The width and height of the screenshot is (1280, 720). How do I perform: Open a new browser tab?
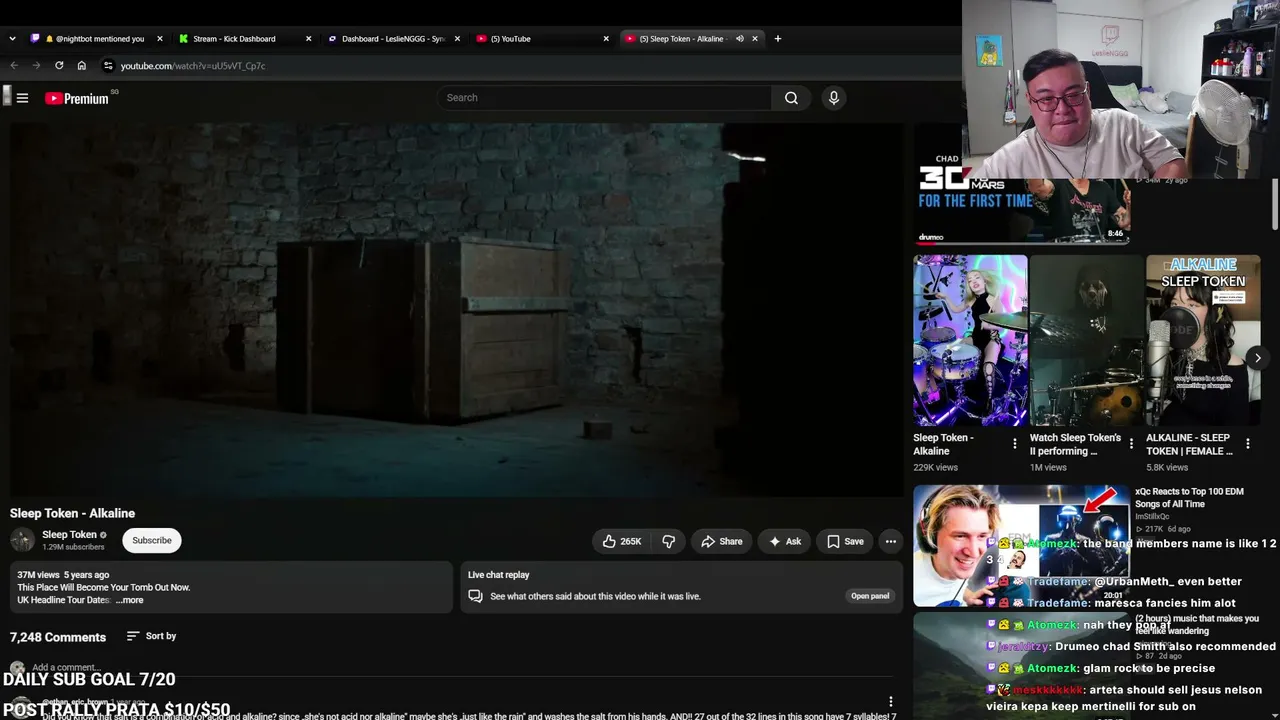(778, 39)
